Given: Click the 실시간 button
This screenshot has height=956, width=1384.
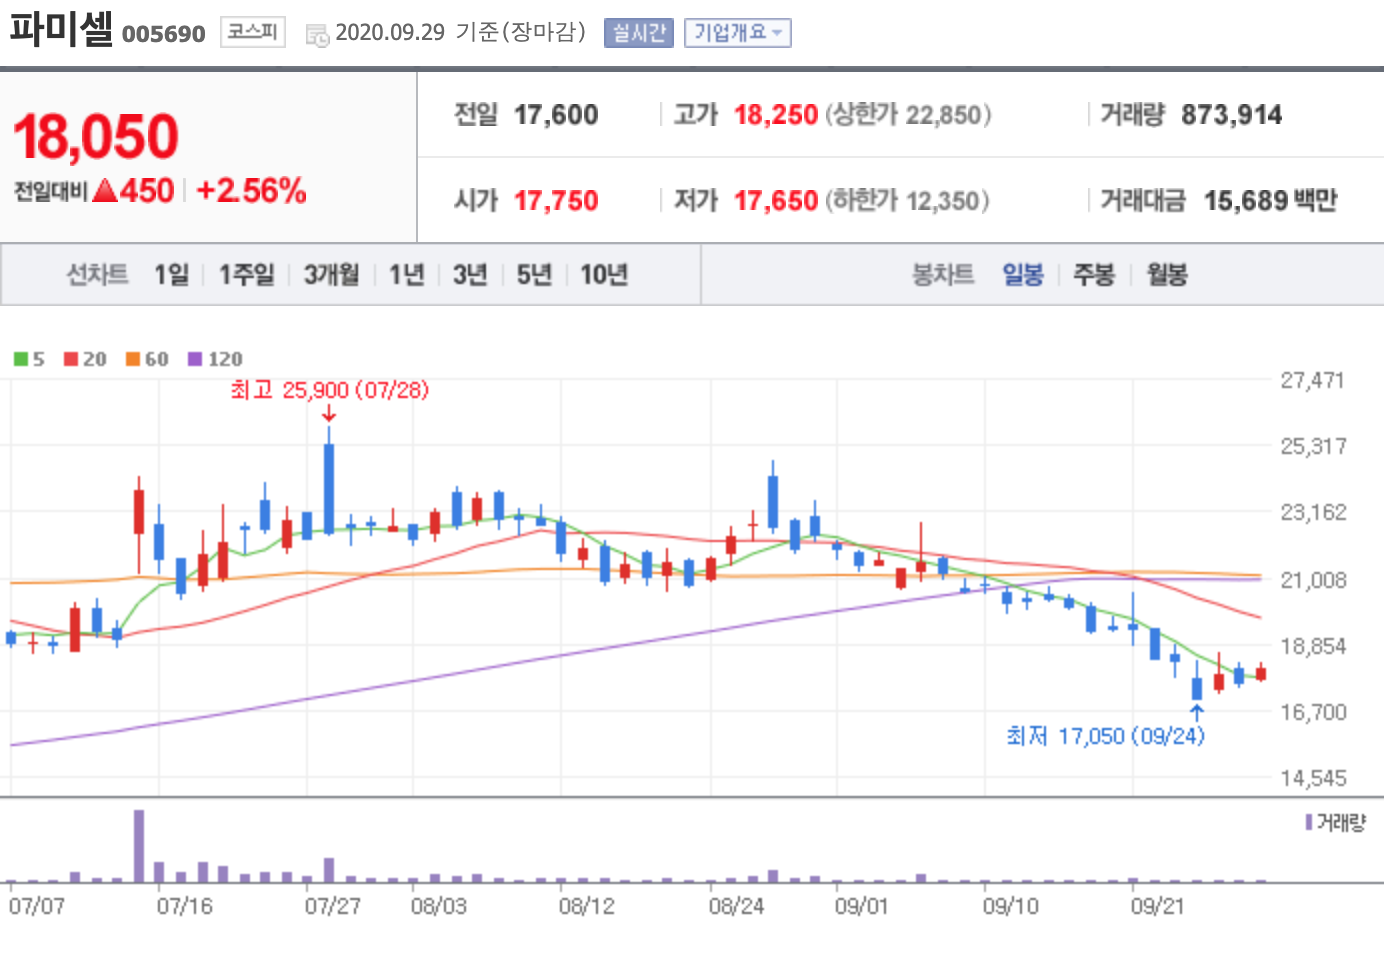Looking at the screenshot, I should [639, 33].
